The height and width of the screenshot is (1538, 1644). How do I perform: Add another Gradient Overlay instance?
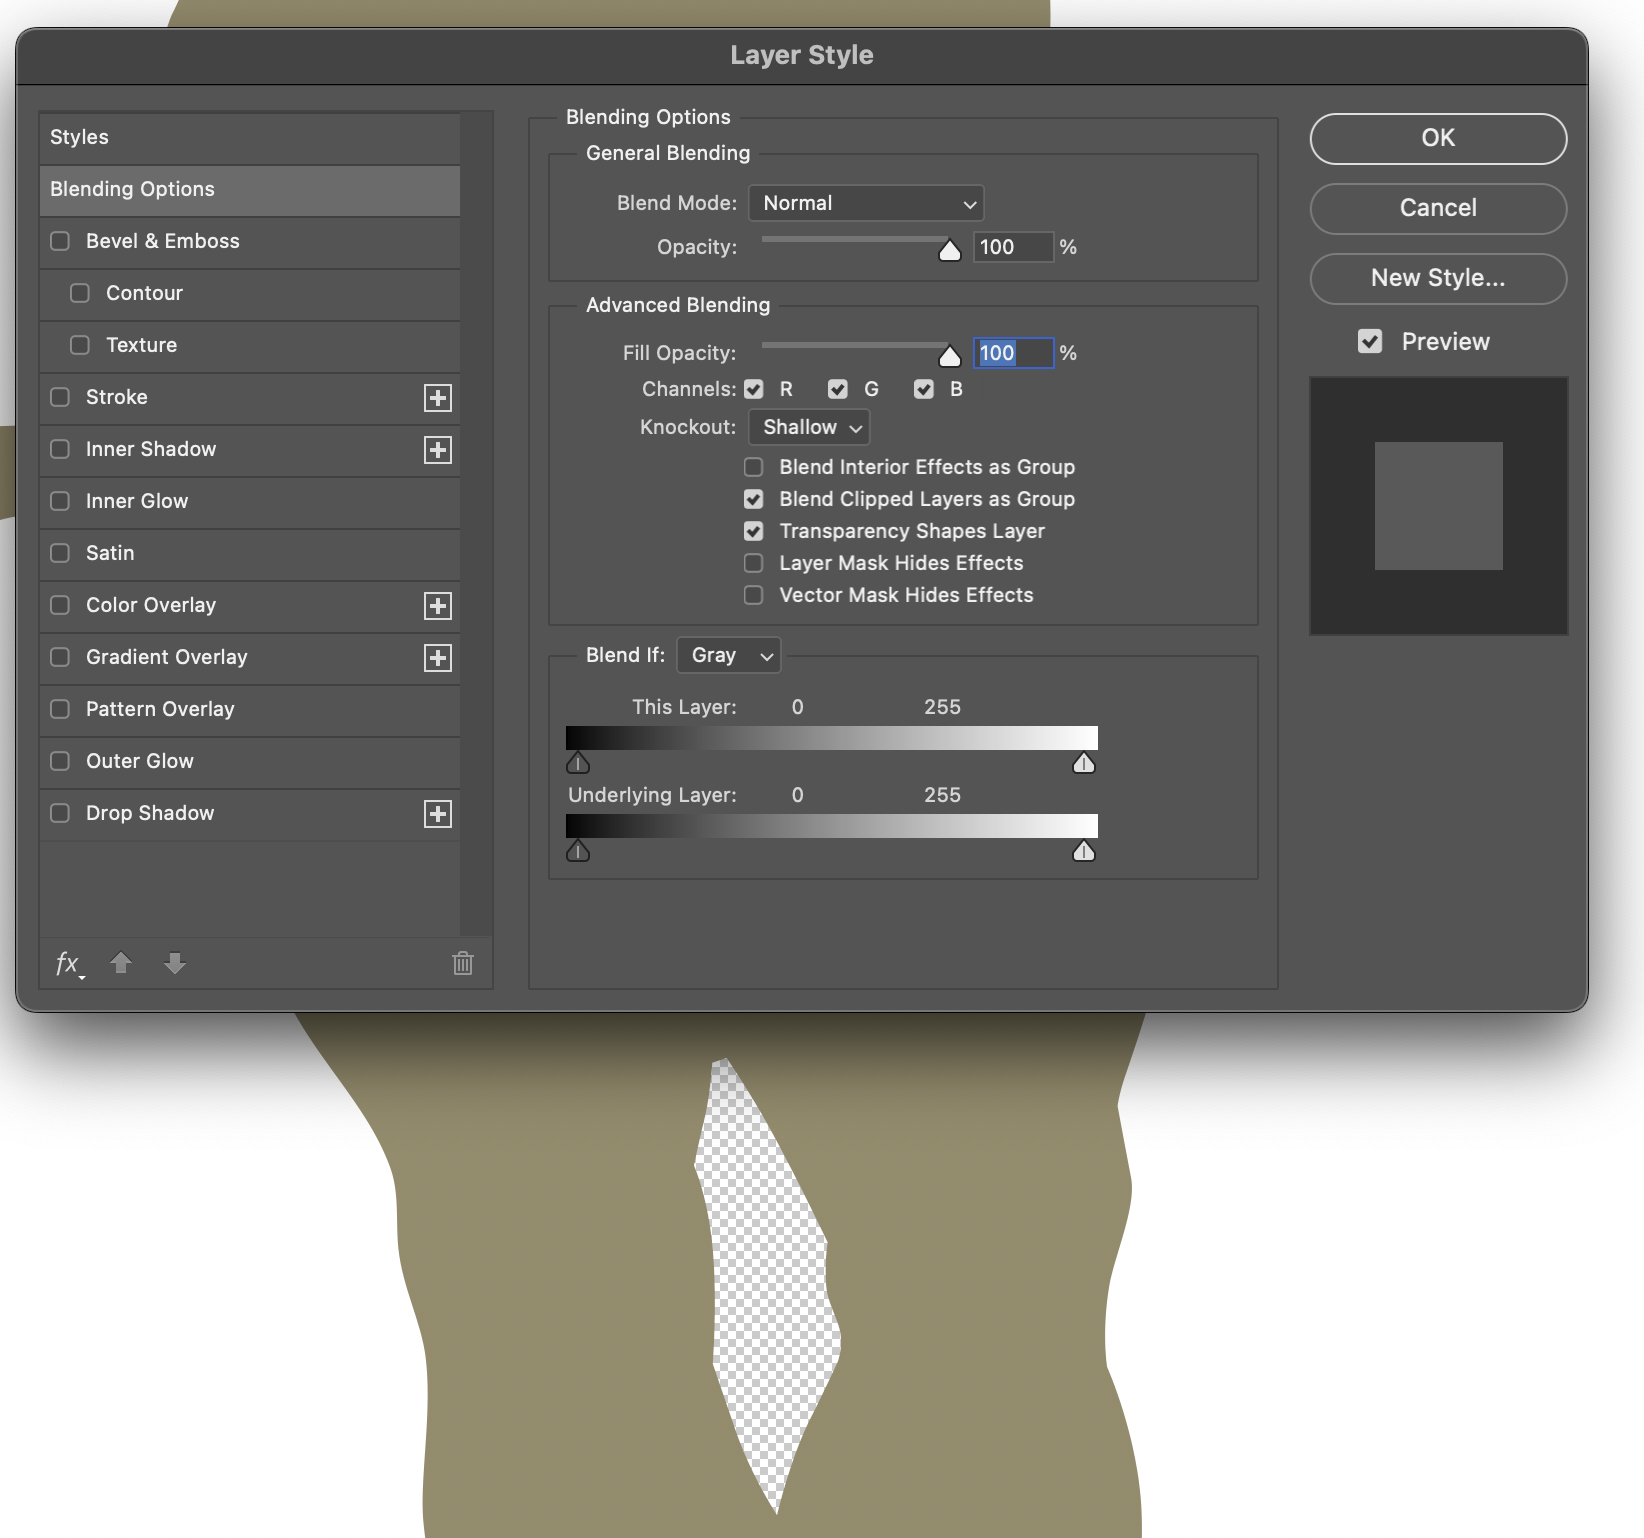click(438, 658)
